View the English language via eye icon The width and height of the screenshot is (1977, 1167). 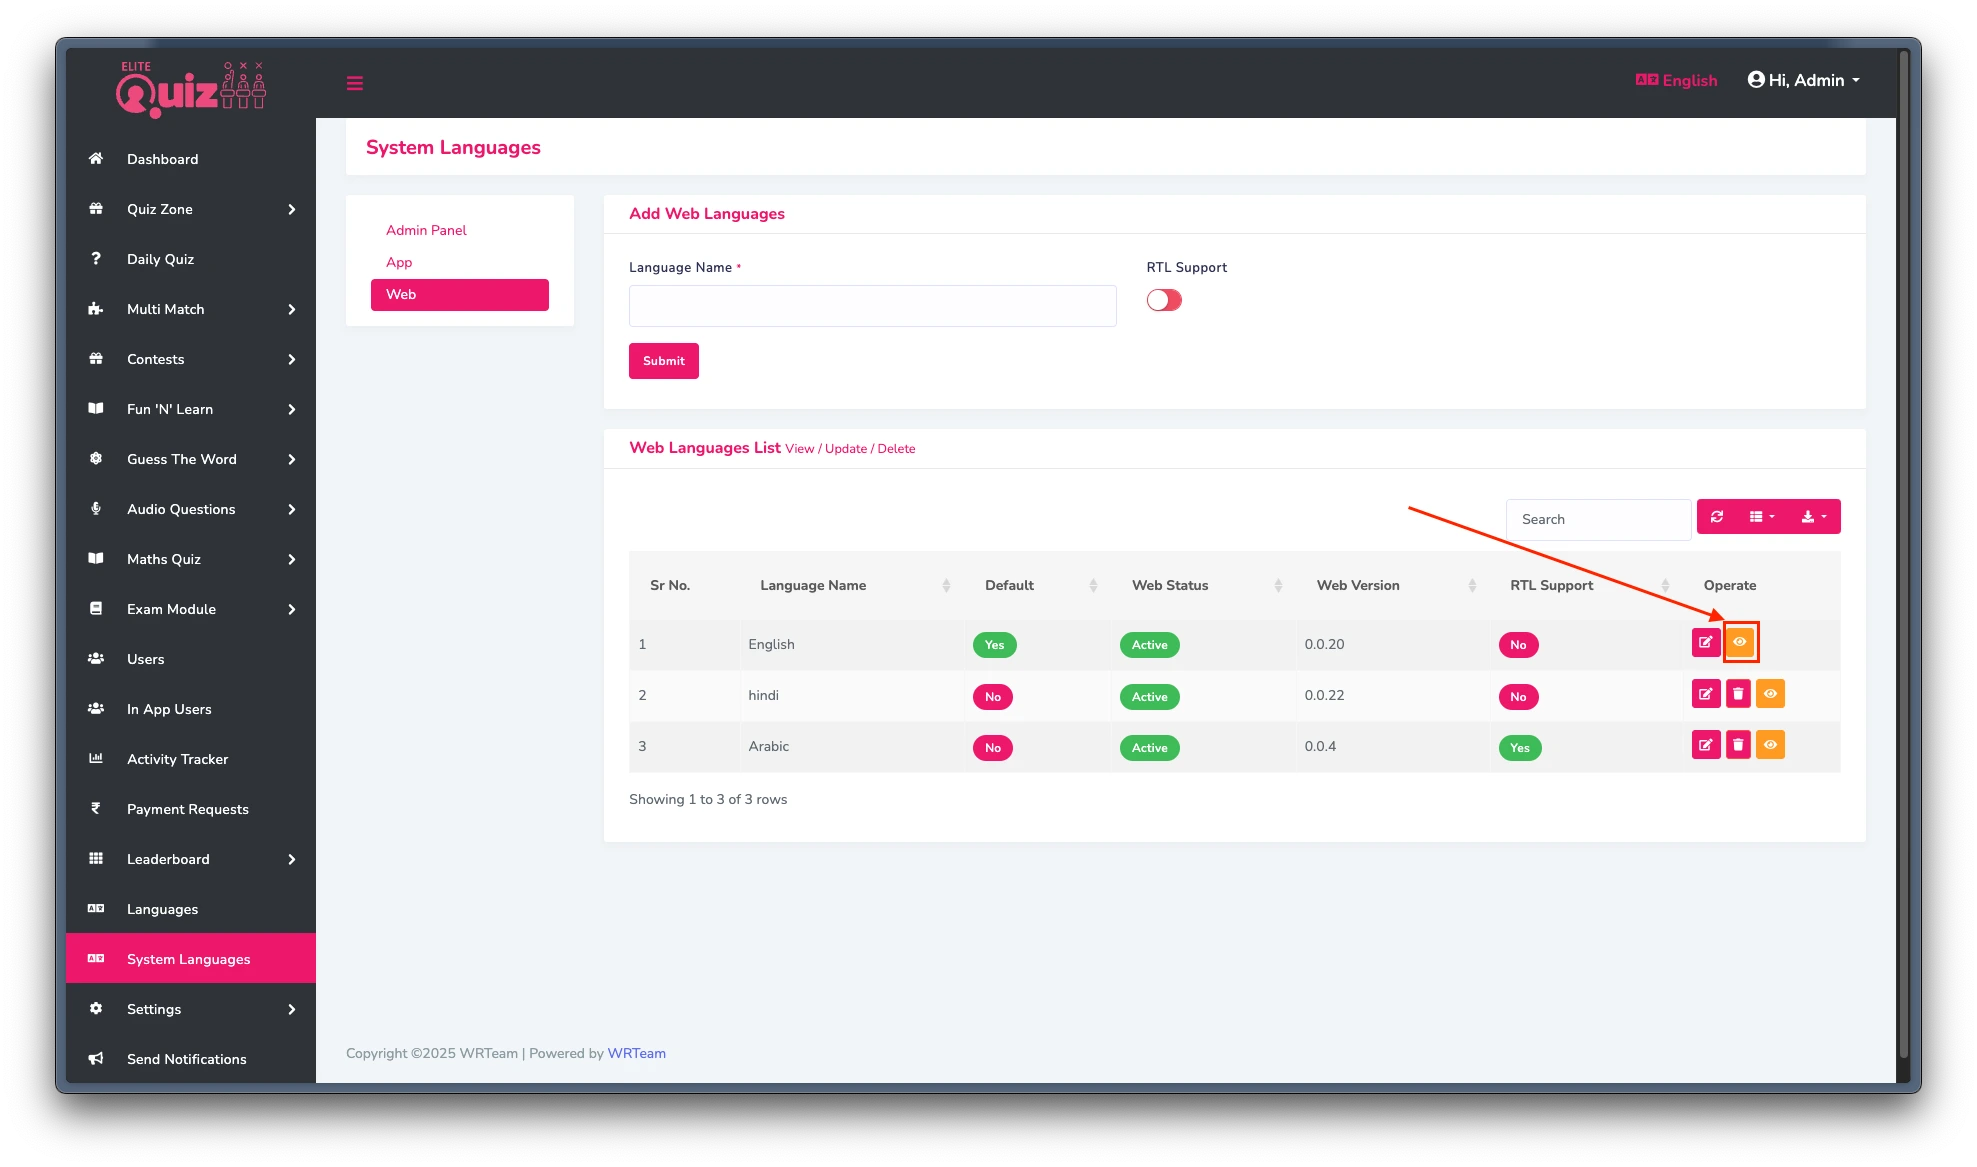click(x=1740, y=643)
